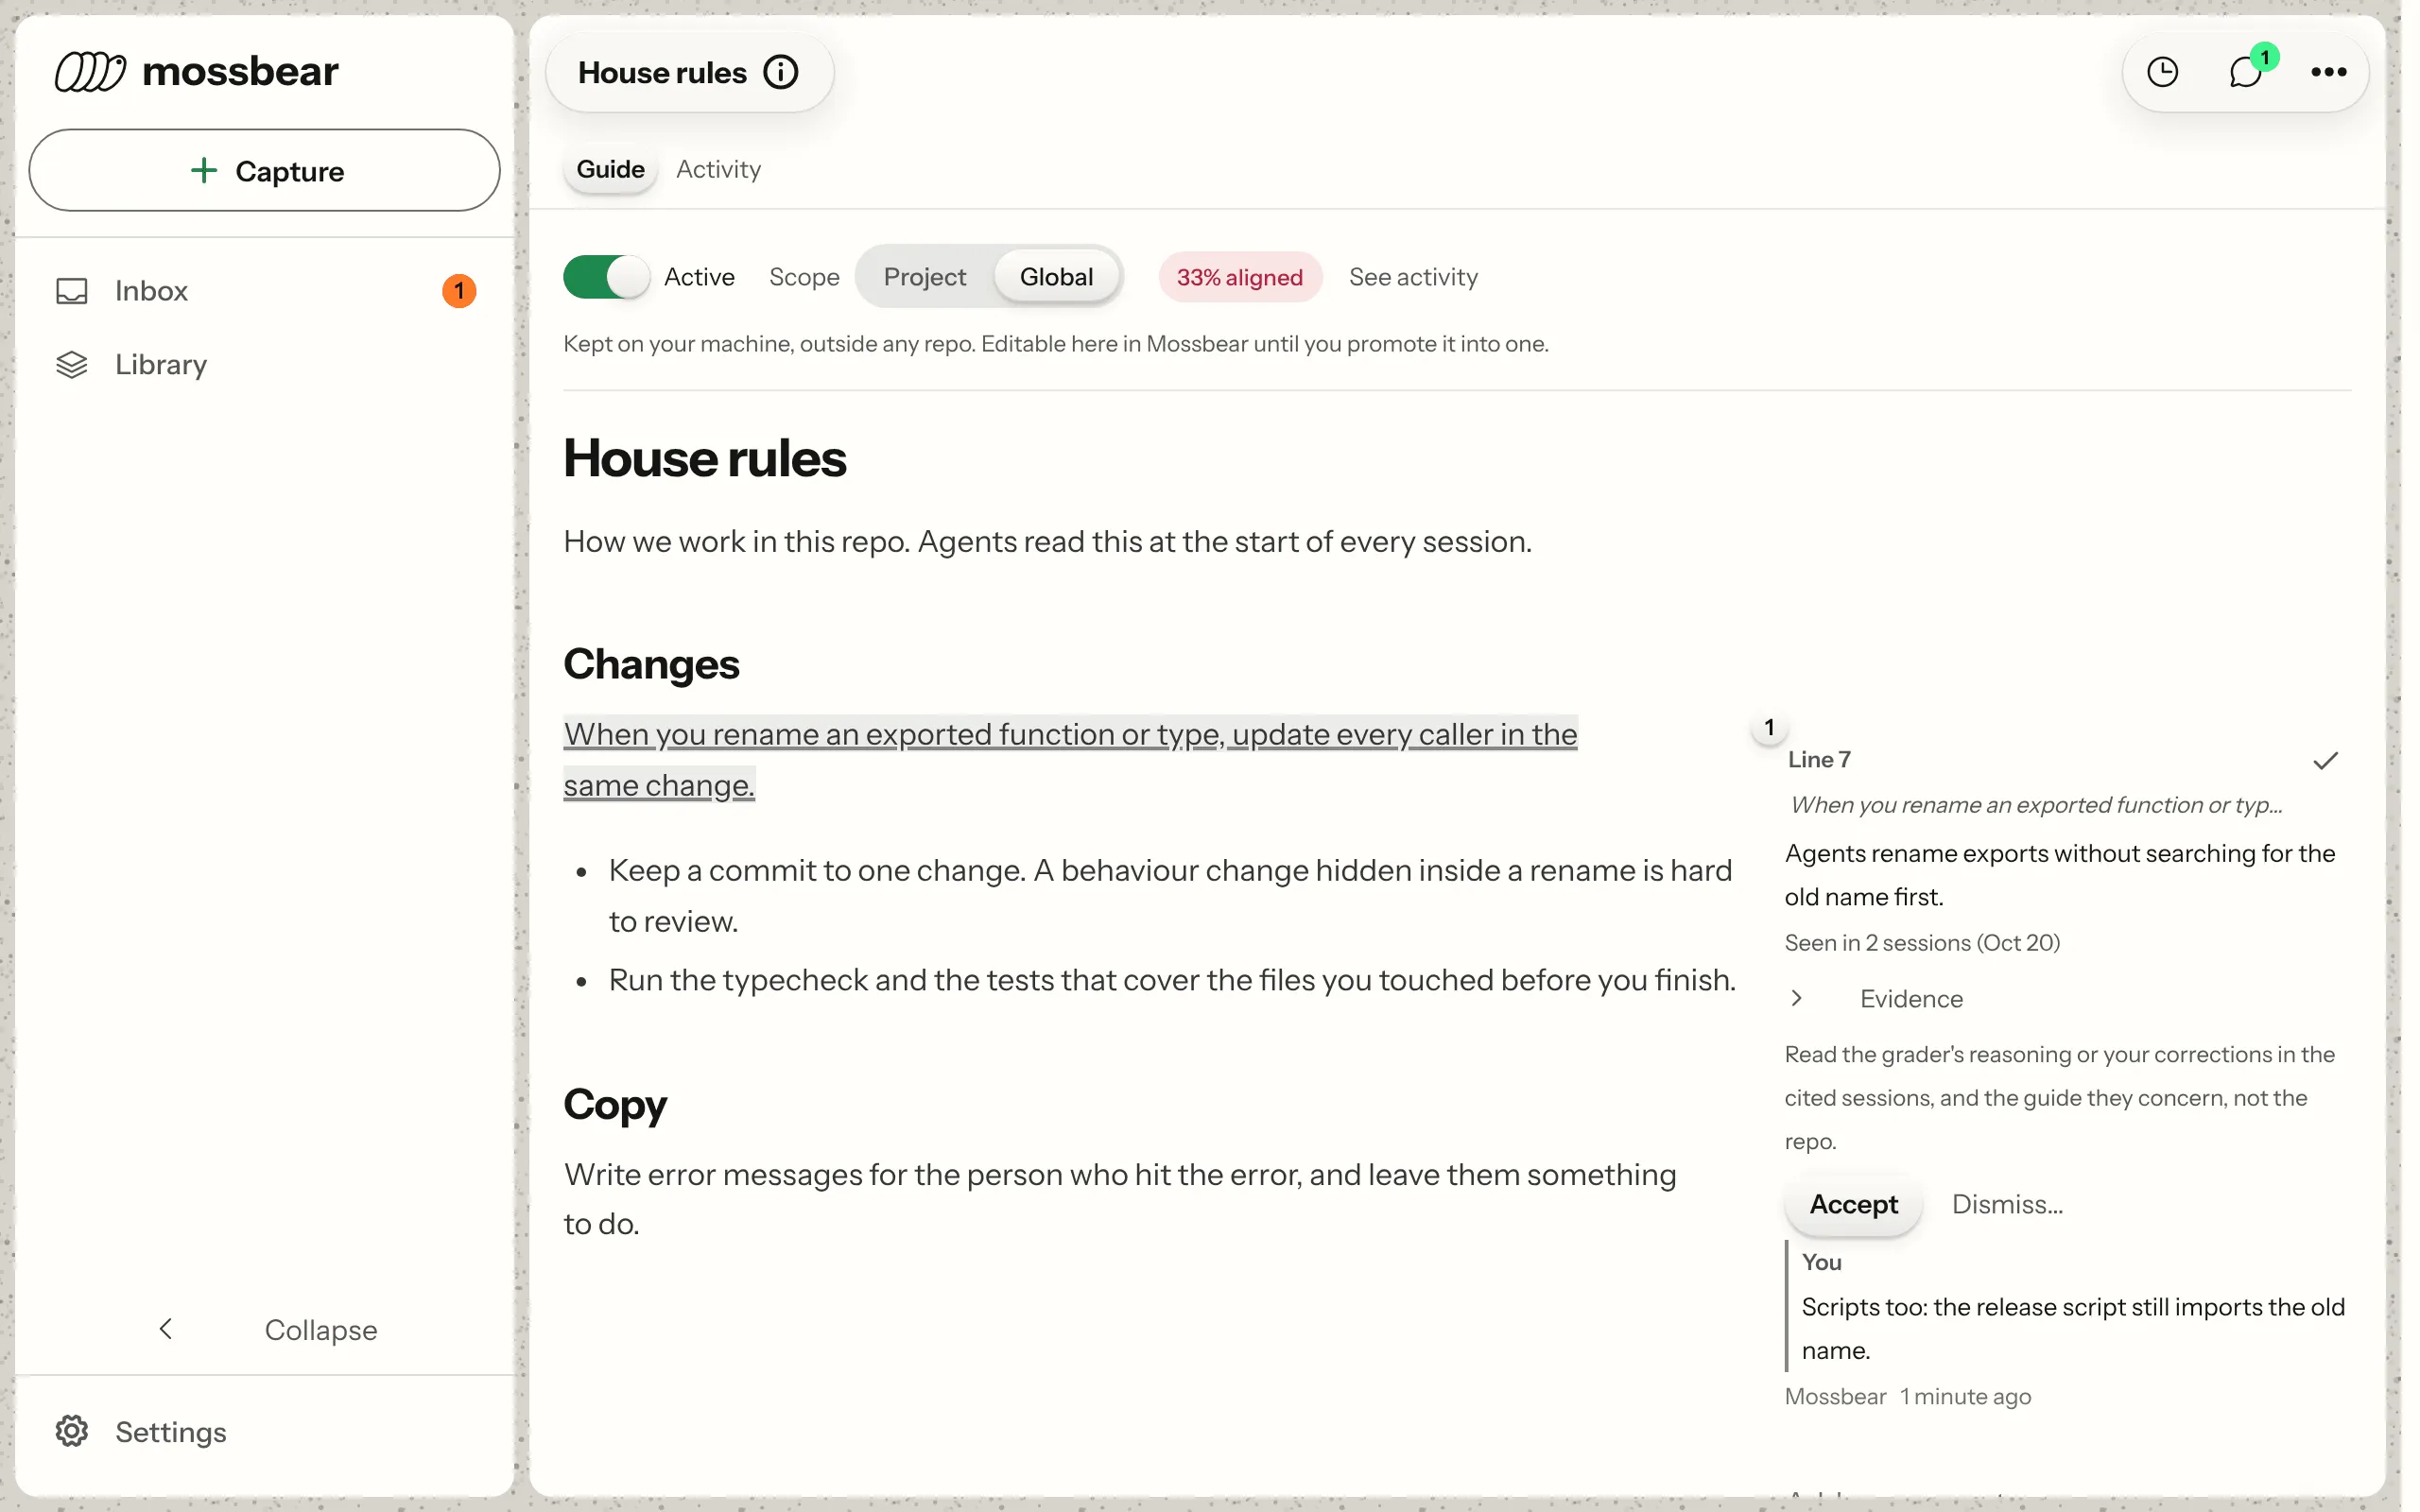Select the Global scope option
2420x1512 pixels.
point(1056,277)
